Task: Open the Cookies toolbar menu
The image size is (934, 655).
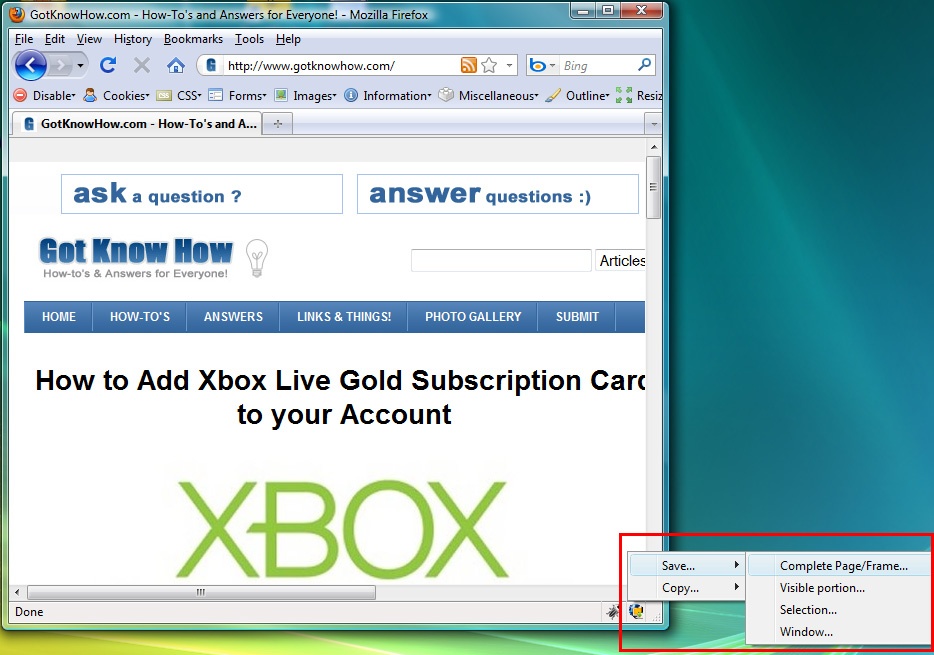Action: (x=117, y=95)
